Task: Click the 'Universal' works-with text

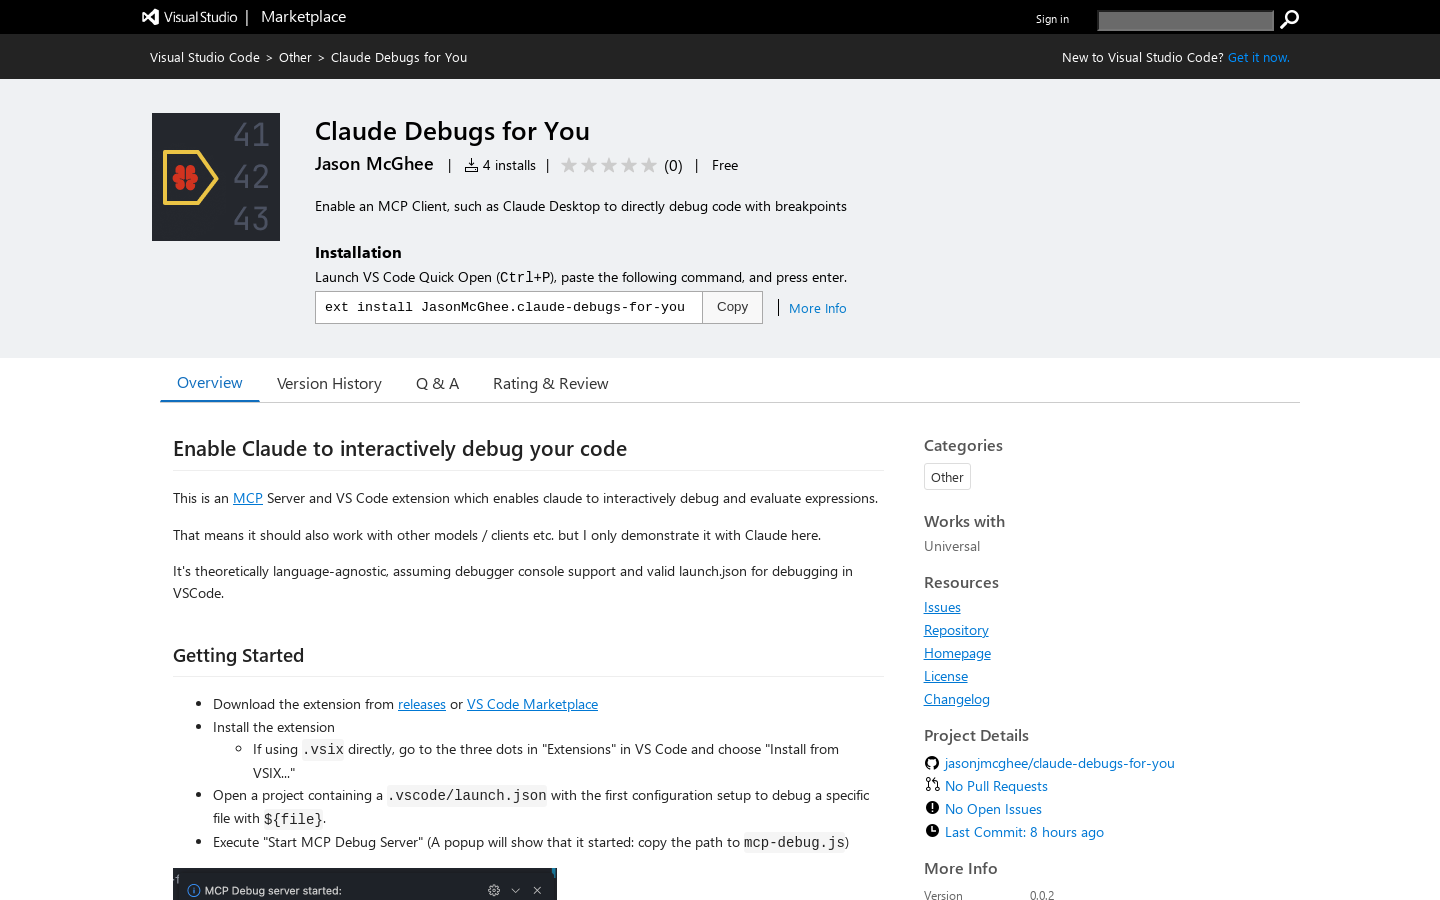Action: coord(952,546)
